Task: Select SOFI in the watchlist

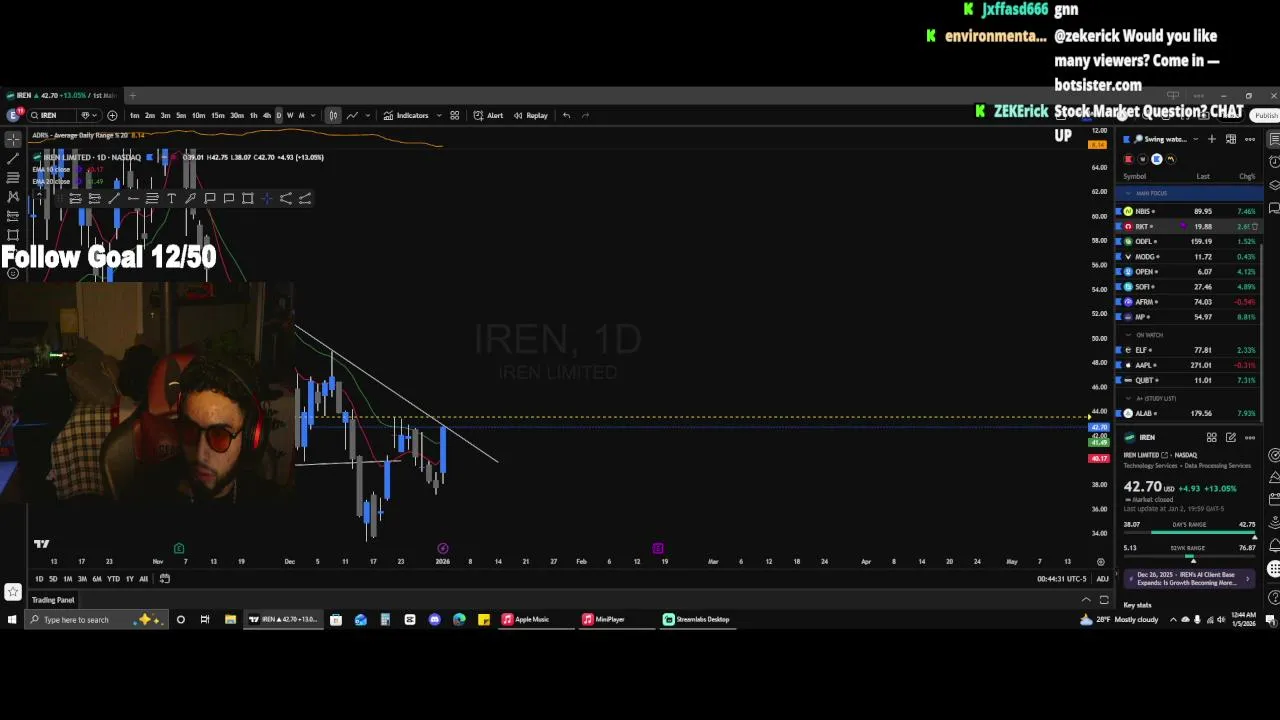Action: [1190, 287]
